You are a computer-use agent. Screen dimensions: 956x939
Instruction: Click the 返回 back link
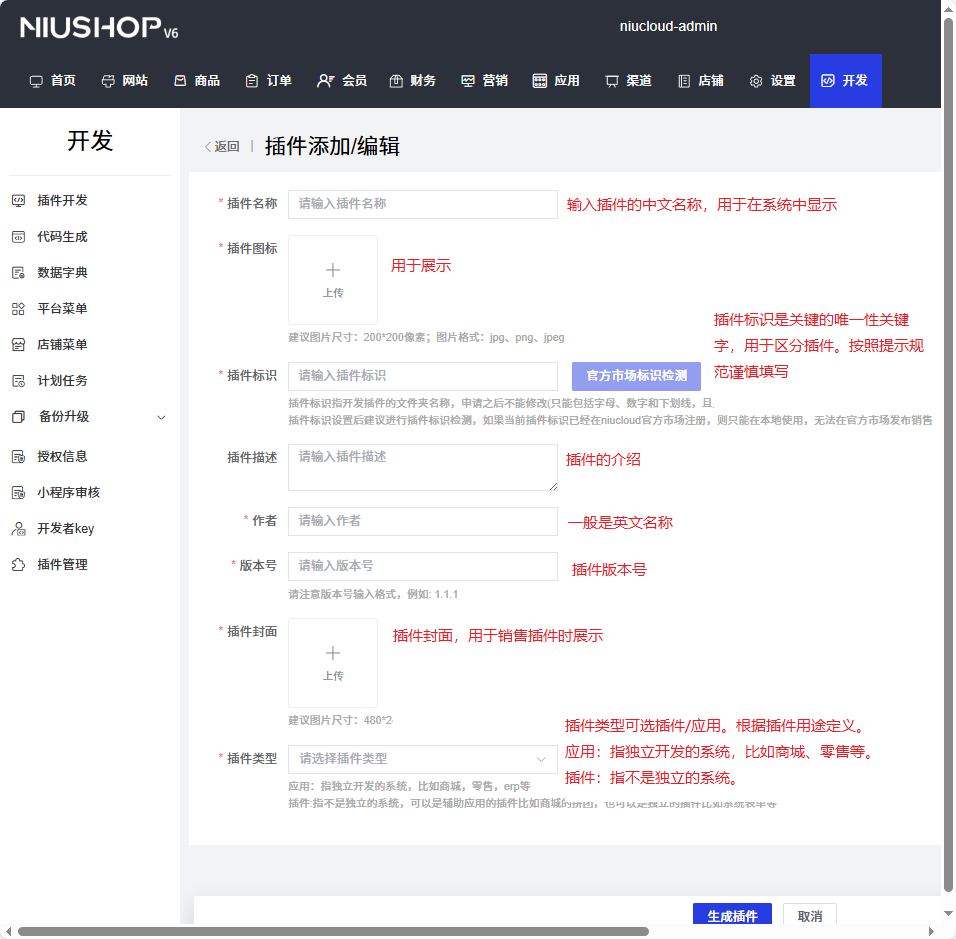point(223,147)
